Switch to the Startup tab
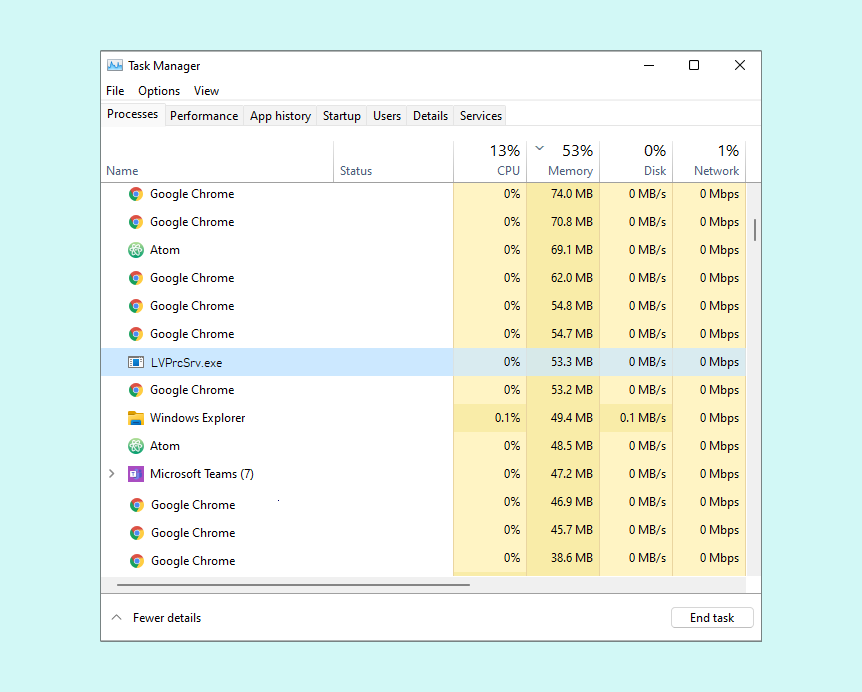862x692 pixels. (x=341, y=116)
